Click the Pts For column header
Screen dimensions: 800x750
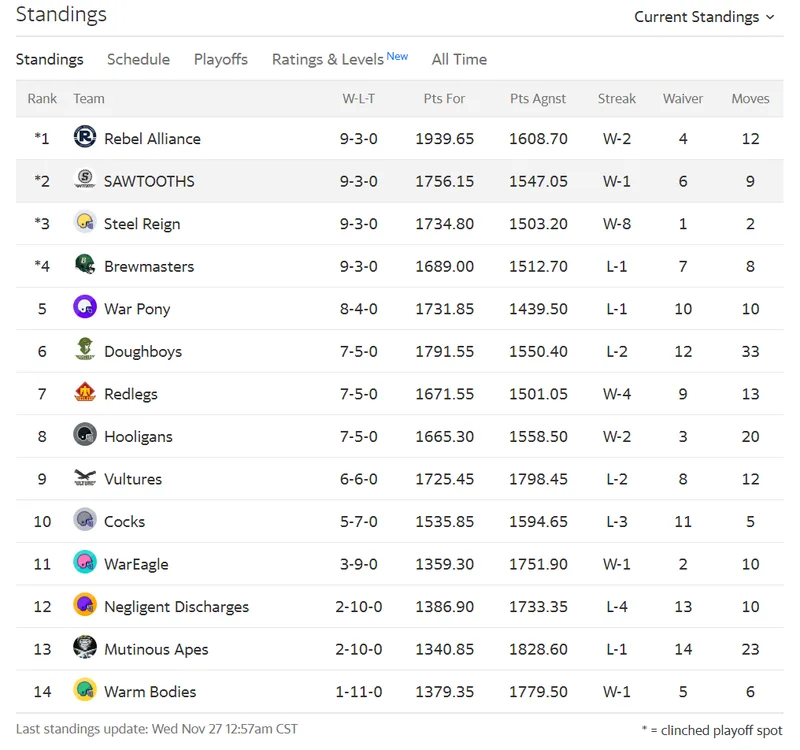(x=444, y=98)
